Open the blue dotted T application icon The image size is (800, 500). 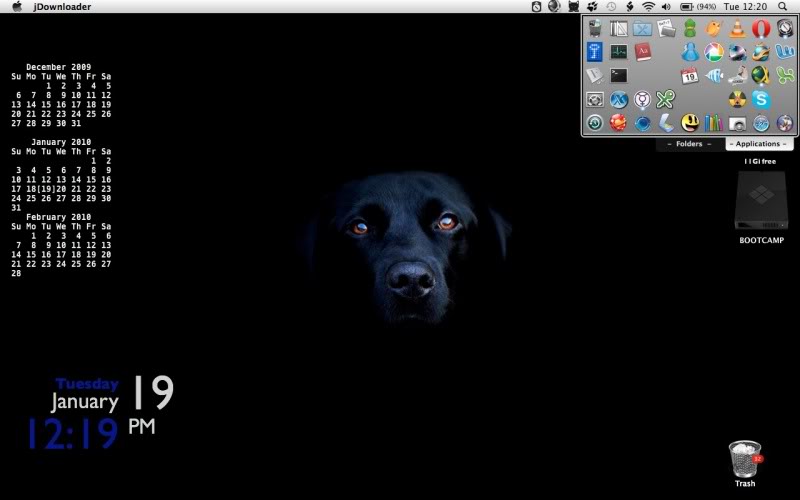tap(595, 52)
